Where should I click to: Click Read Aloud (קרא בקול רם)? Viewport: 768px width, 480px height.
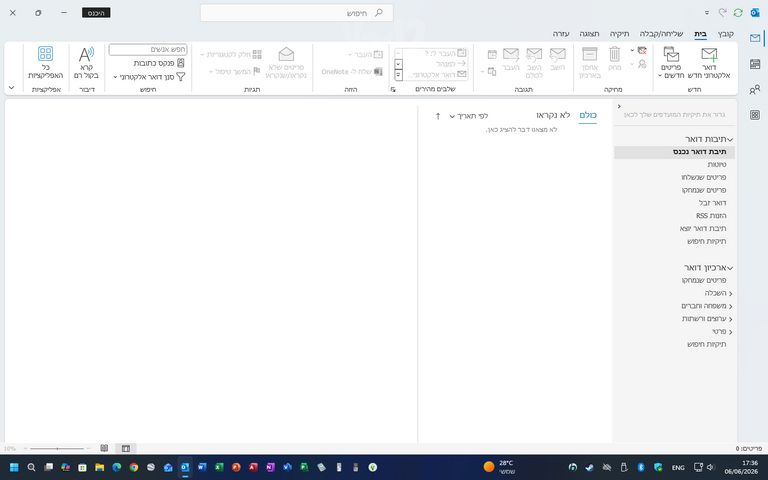coord(86,63)
